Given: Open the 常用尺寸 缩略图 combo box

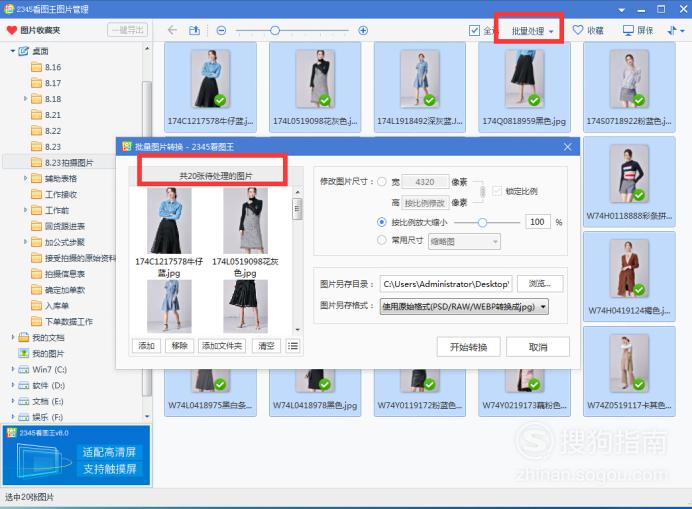Looking at the screenshot, I should coord(464,241).
